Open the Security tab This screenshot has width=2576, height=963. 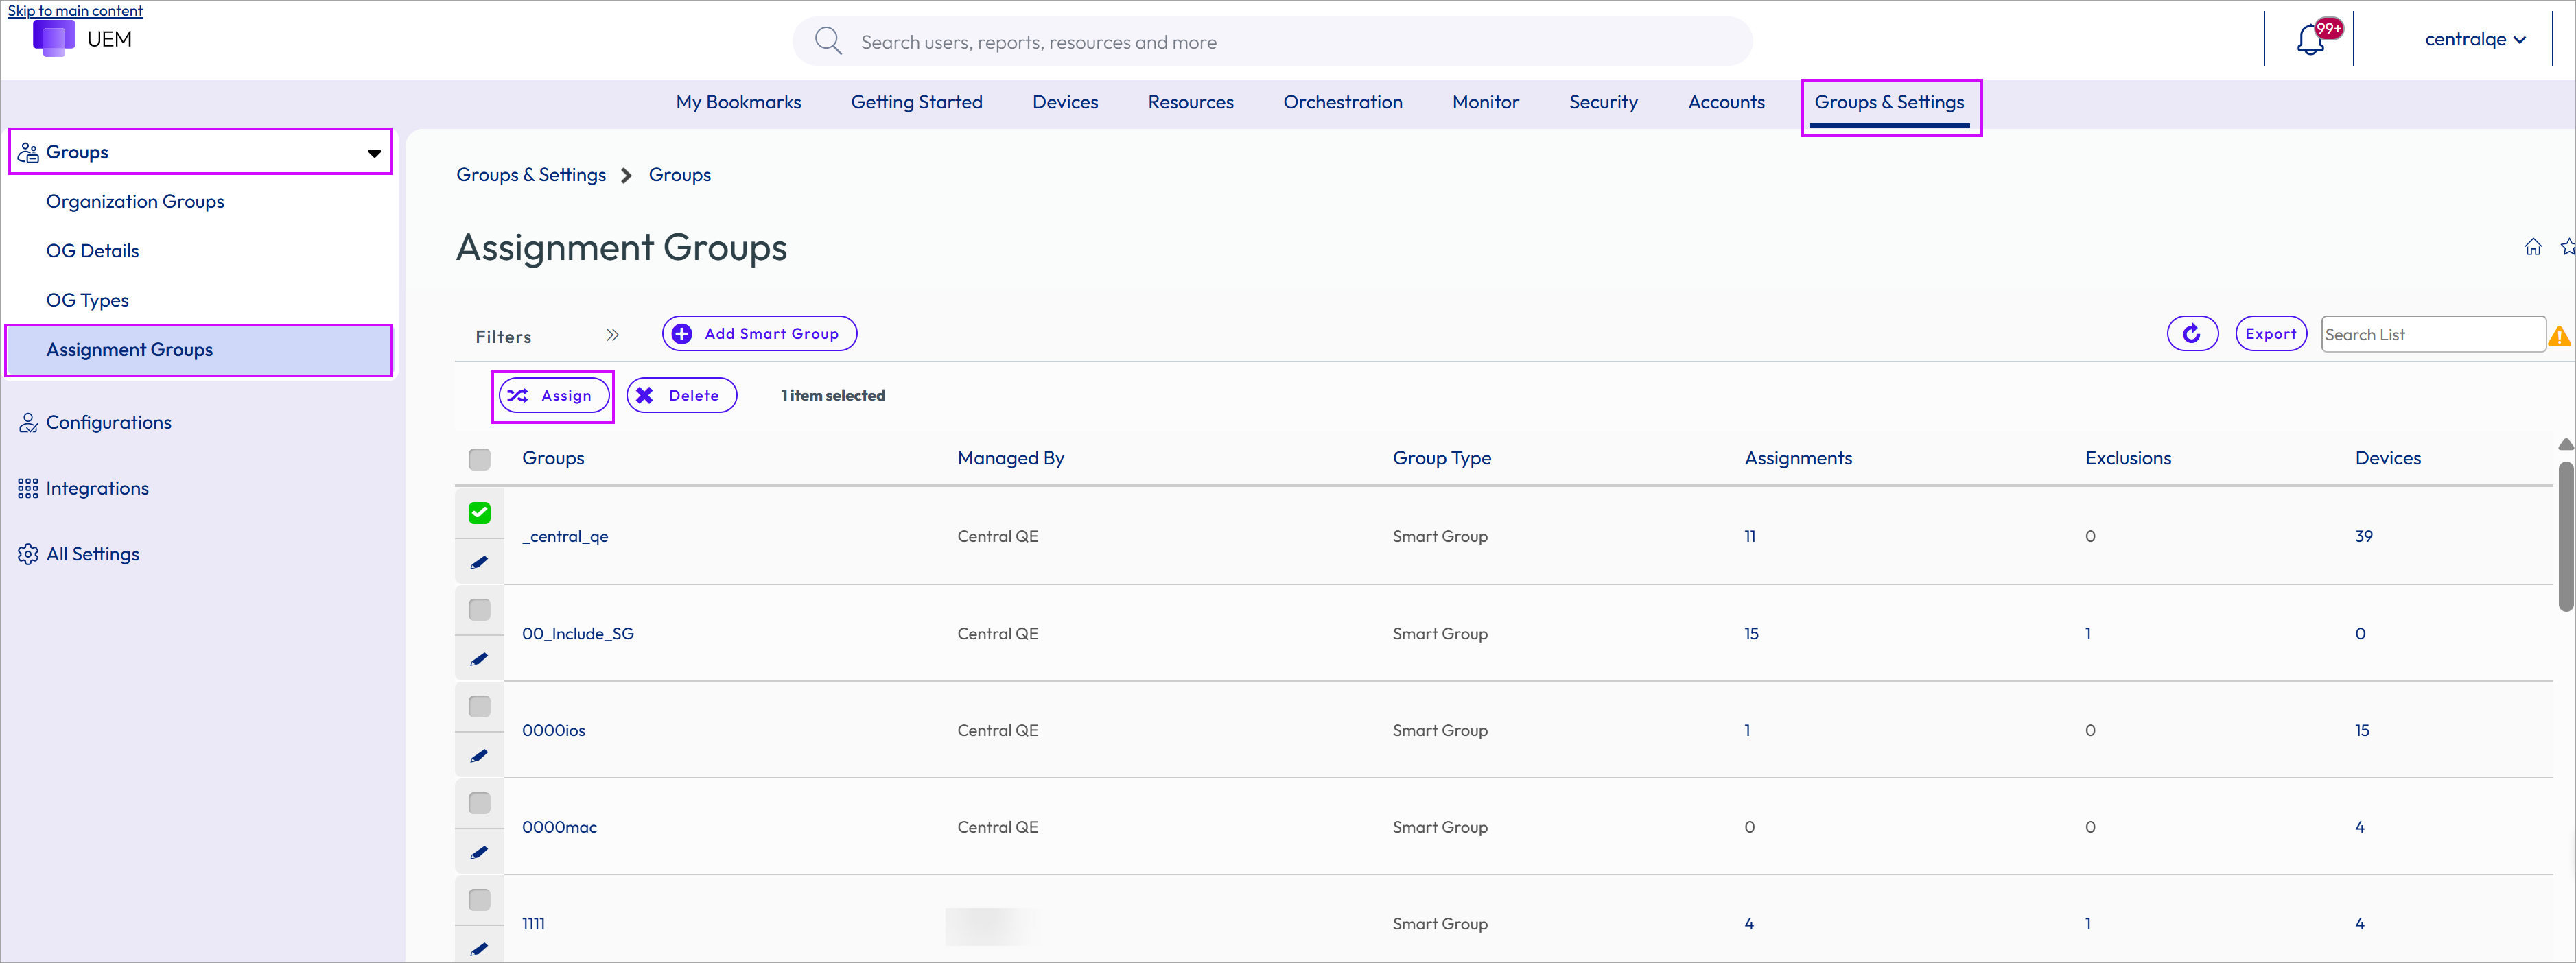tap(1603, 102)
